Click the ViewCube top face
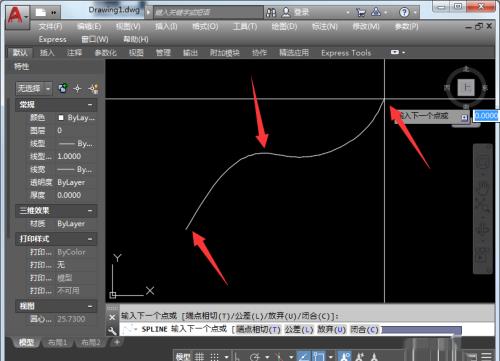 pos(466,88)
